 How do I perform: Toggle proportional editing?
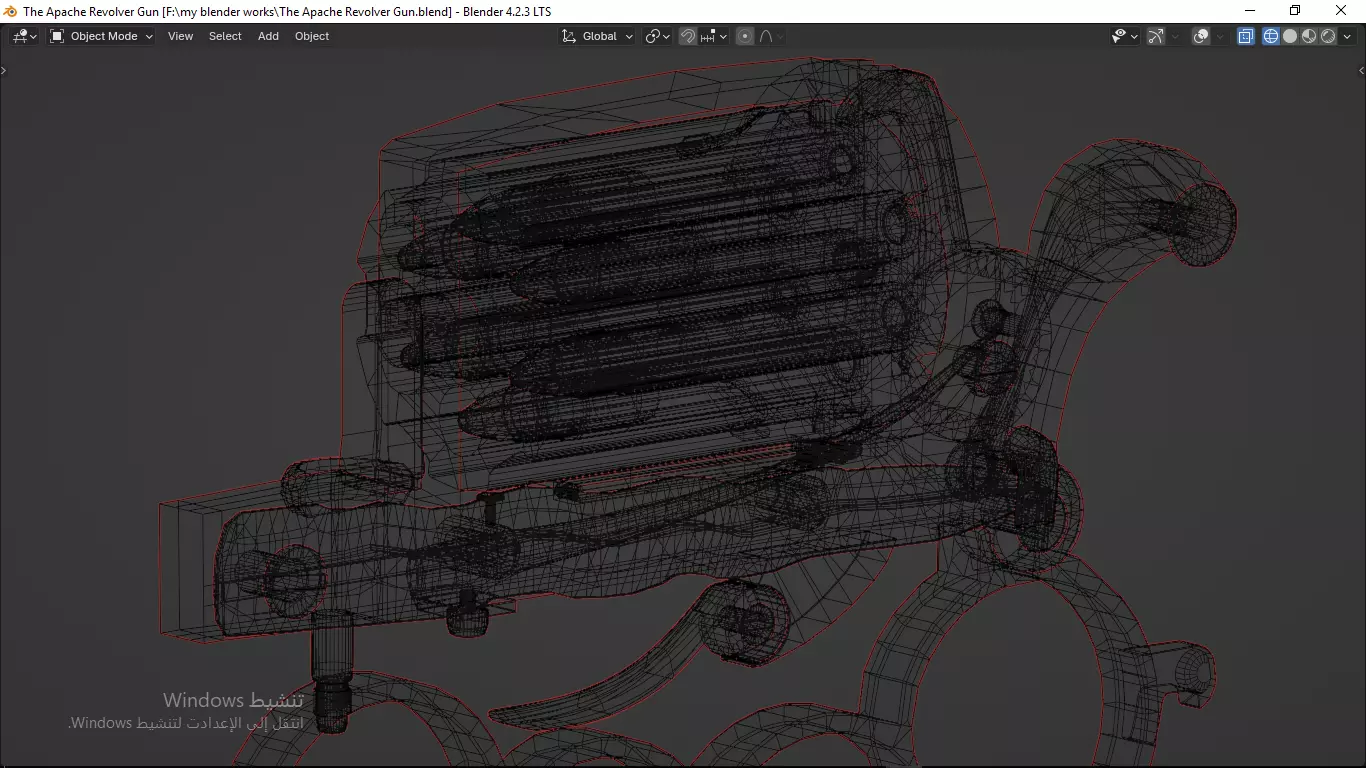[745, 36]
